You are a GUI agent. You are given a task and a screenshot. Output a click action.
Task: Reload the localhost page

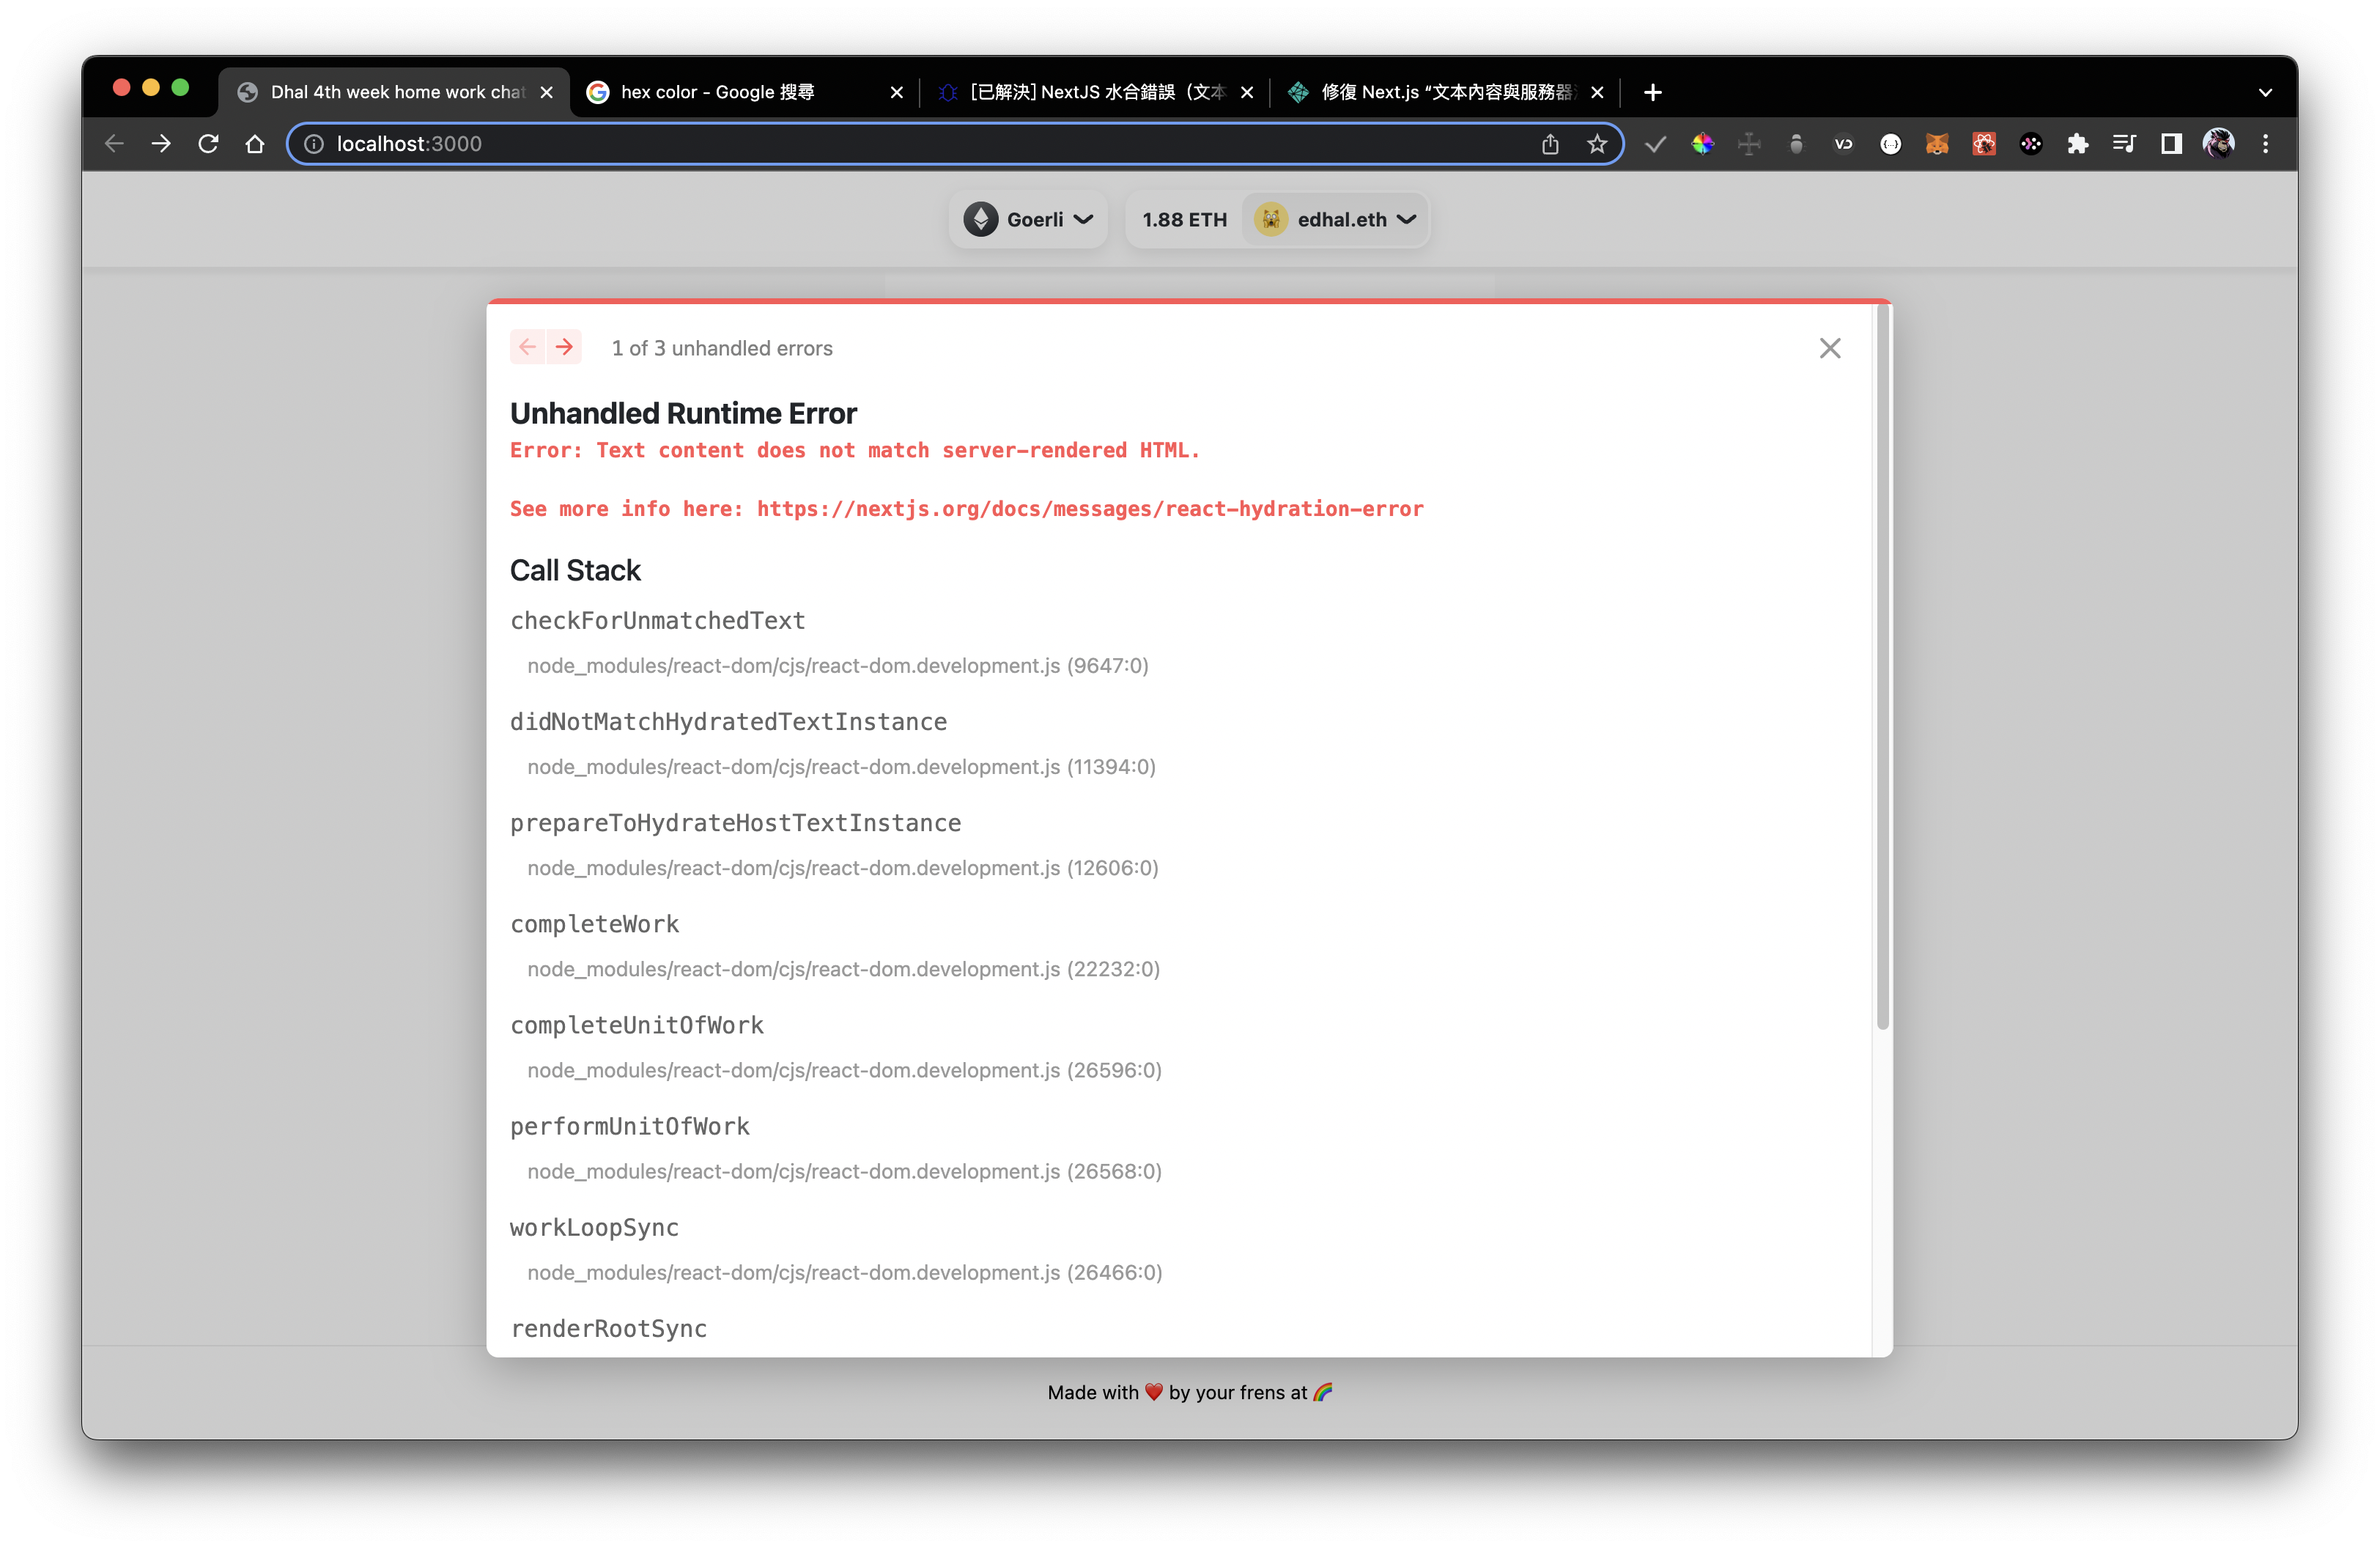point(208,144)
